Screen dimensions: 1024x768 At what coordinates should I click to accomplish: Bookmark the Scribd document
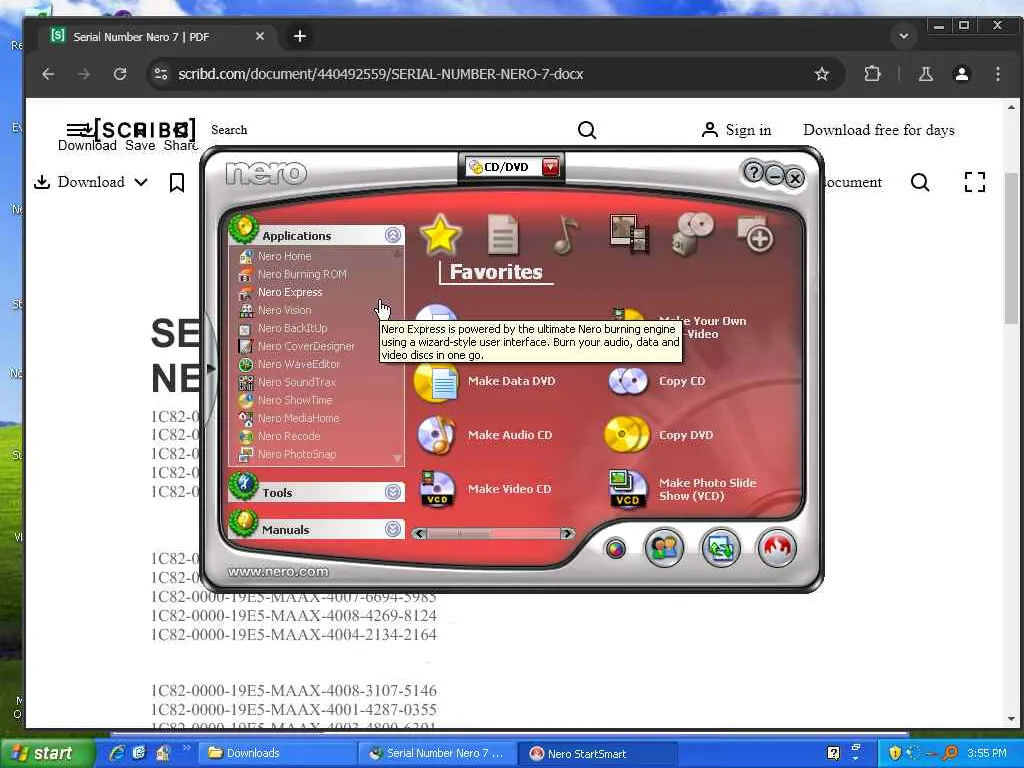point(176,182)
